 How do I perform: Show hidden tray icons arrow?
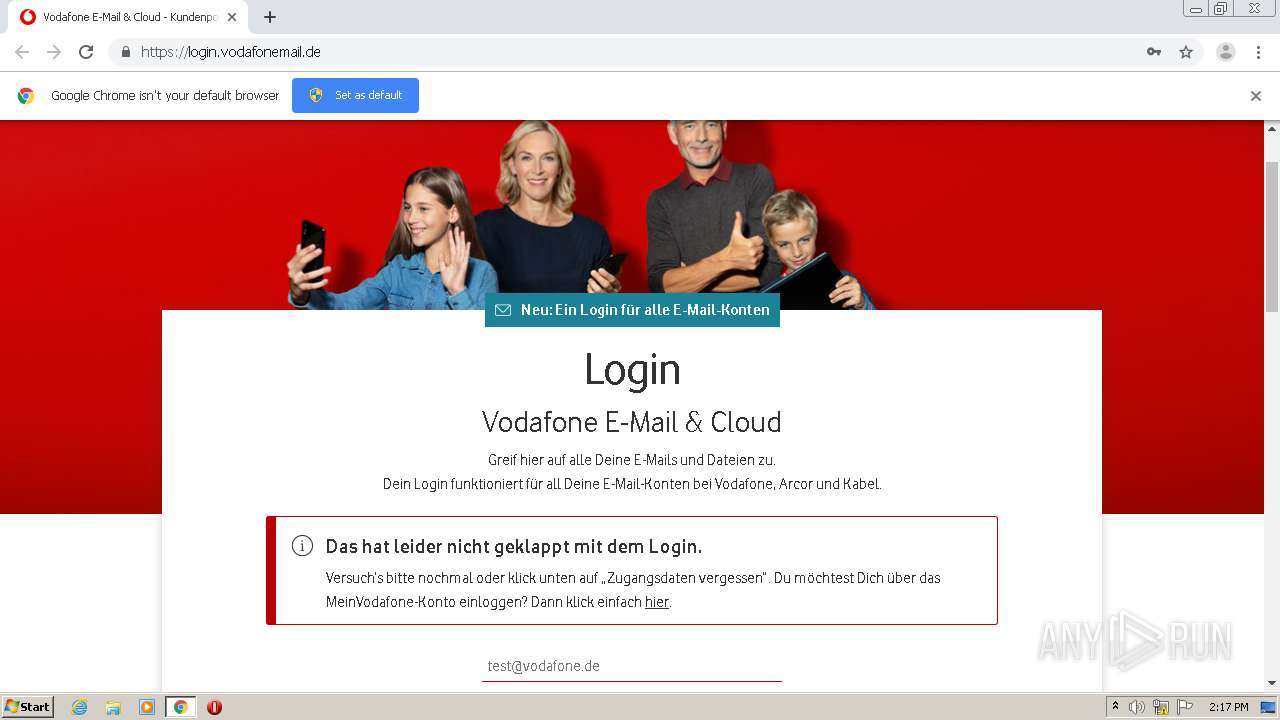(1115, 707)
